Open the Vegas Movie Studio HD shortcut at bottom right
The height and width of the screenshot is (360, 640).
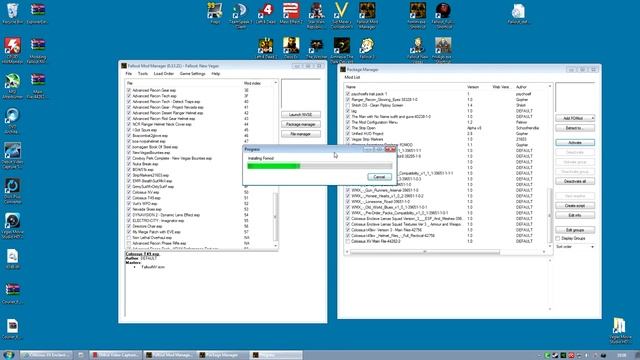coord(620,331)
